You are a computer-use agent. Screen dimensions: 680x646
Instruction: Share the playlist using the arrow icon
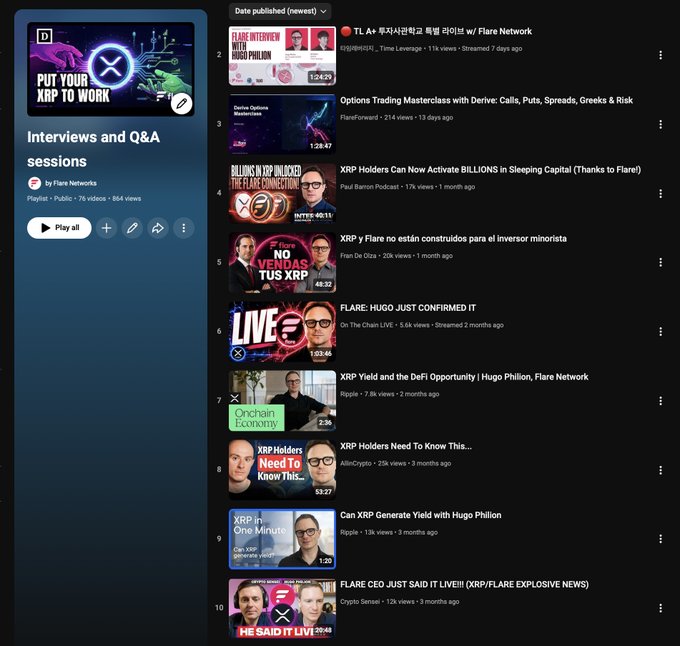click(x=158, y=228)
